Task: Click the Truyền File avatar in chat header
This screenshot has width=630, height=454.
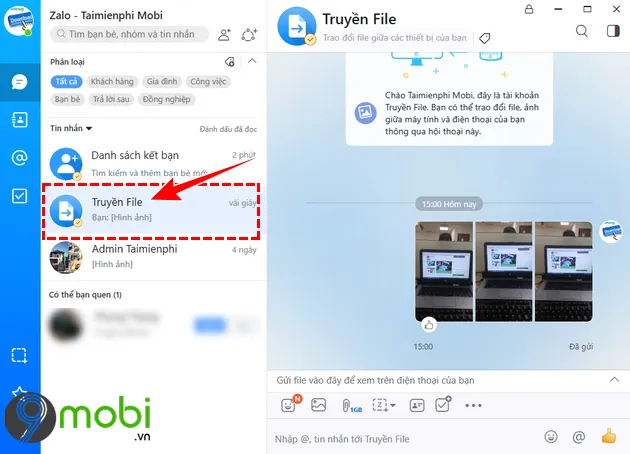Action: click(x=297, y=27)
